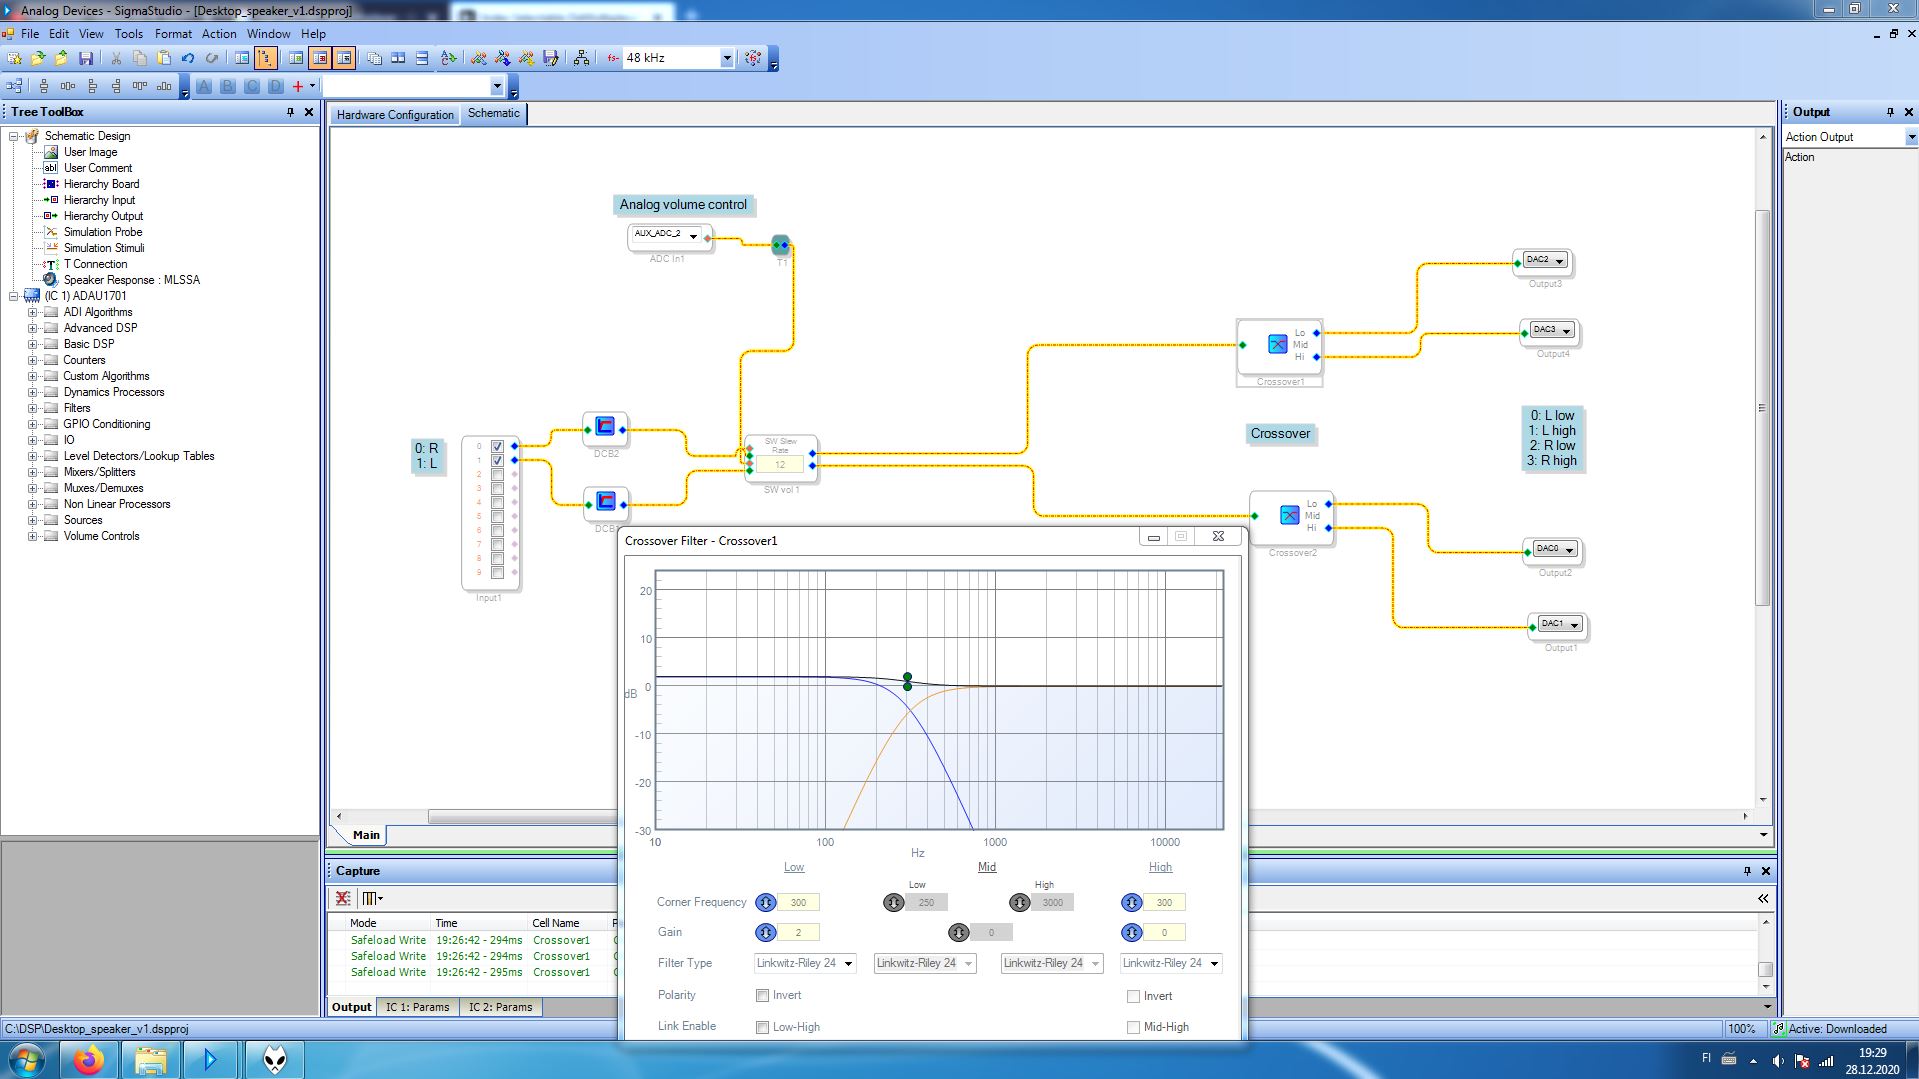Enable Input1 channel 2 checkbox
Screen dimensions: 1919x1079
click(497, 474)
